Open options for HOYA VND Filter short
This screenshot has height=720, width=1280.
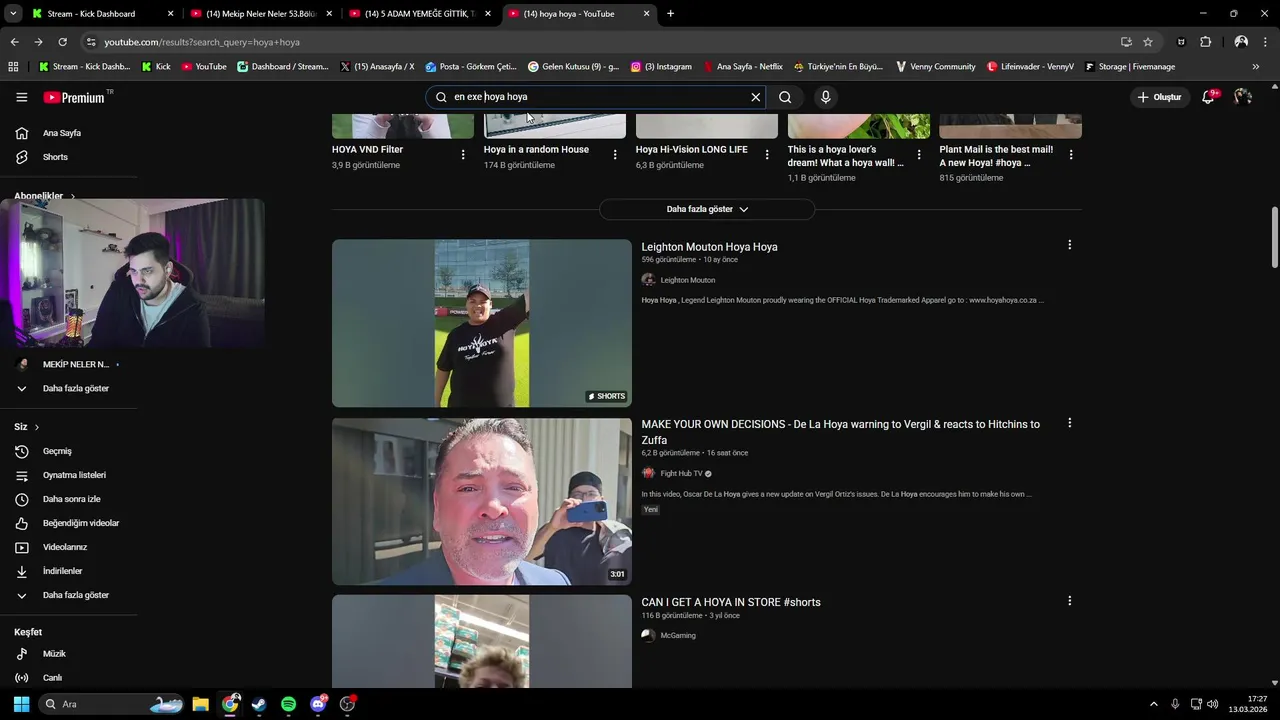coord(463,154)
